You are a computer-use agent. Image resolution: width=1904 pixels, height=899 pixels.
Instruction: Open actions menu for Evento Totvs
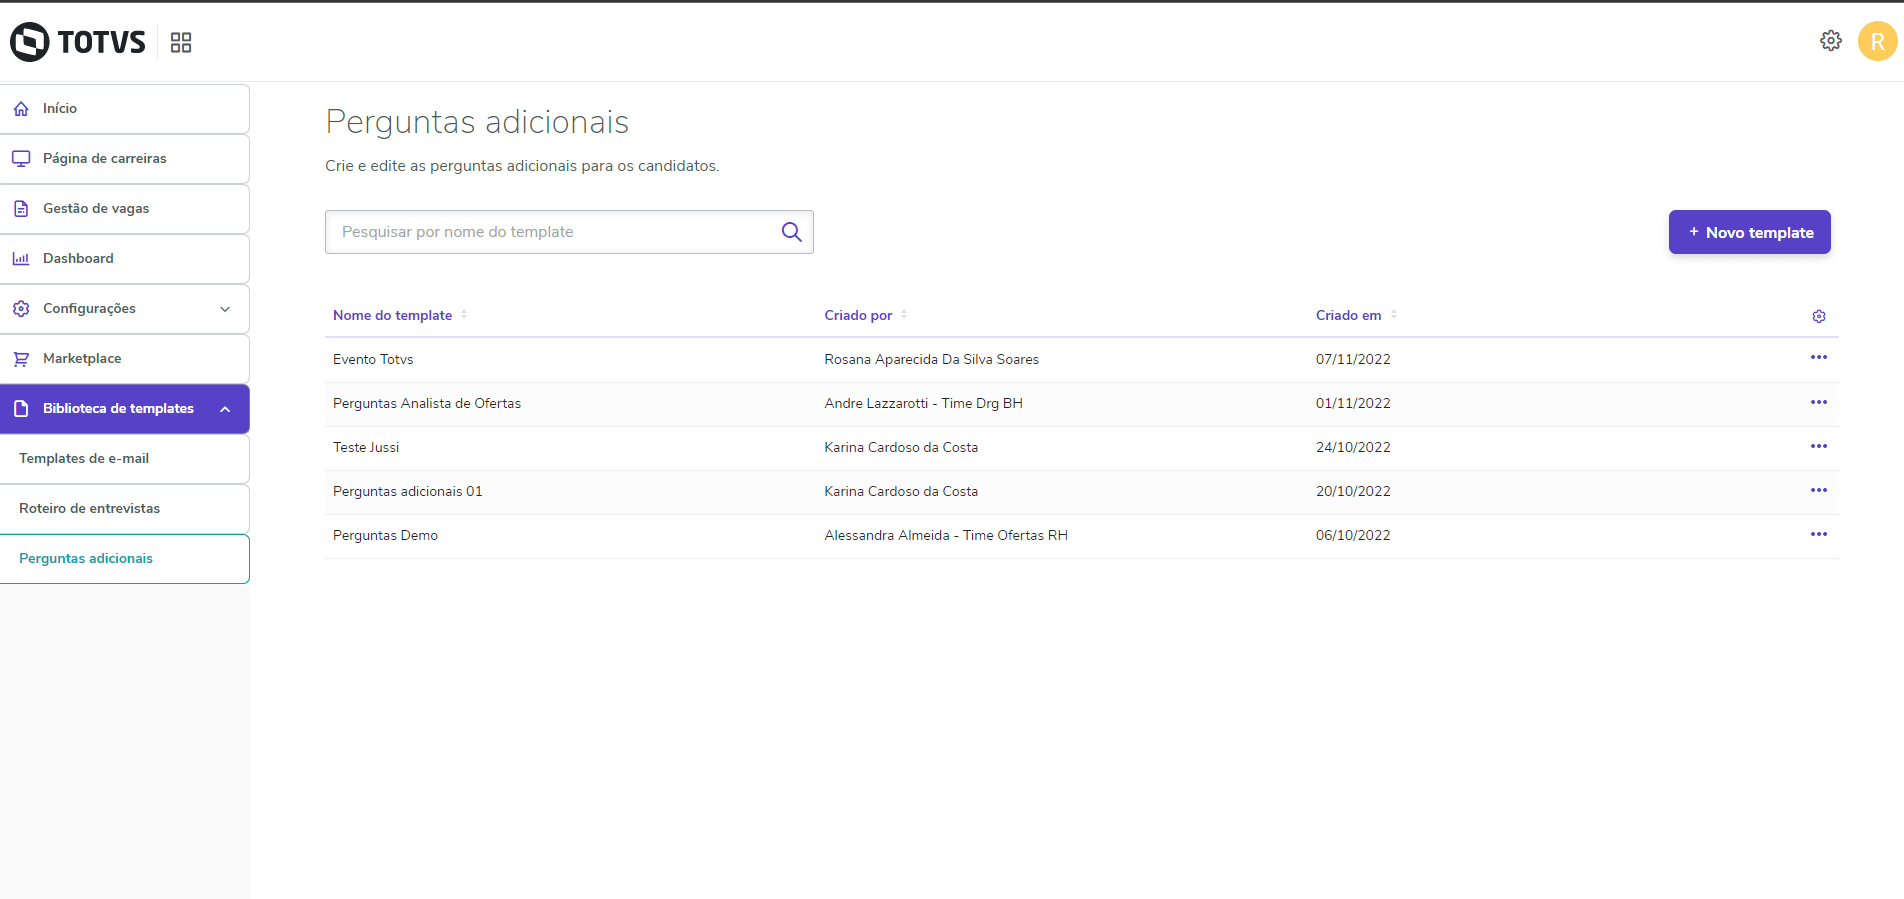point(1819,358)
